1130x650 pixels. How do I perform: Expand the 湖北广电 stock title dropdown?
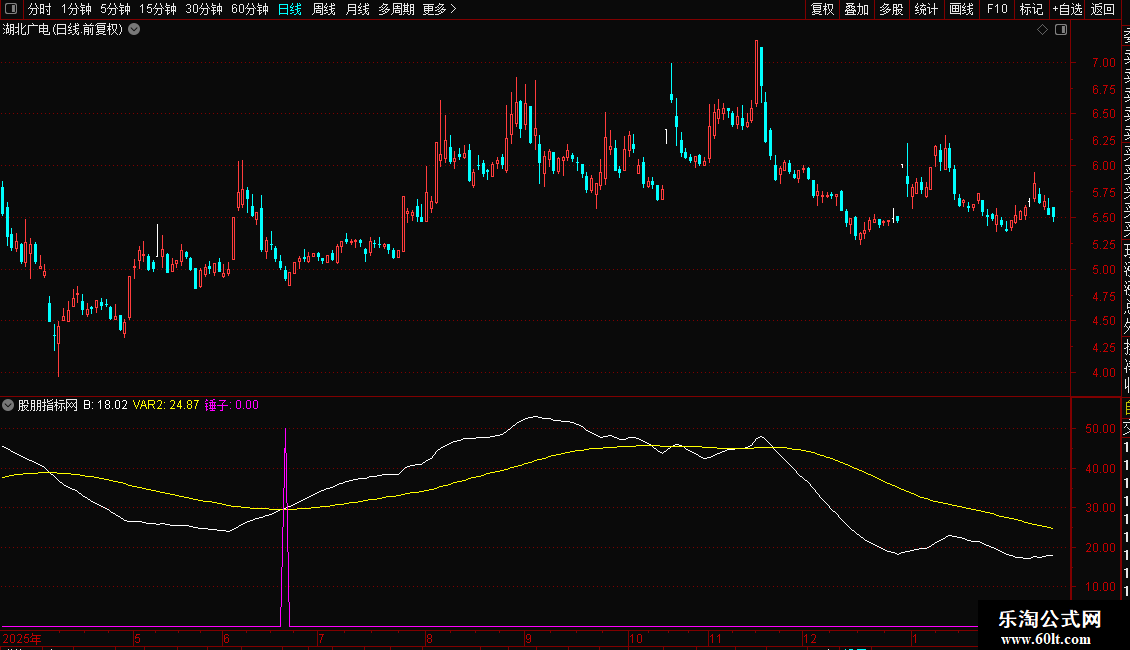pos(134,30)
